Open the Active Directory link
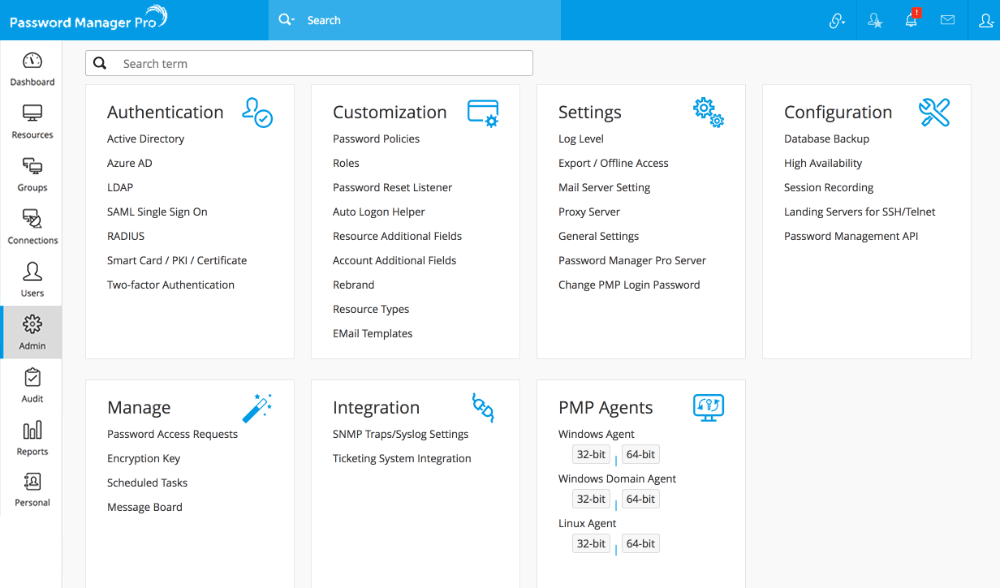Viewport: 1000px width, 588px height. (x=146, y=139)
